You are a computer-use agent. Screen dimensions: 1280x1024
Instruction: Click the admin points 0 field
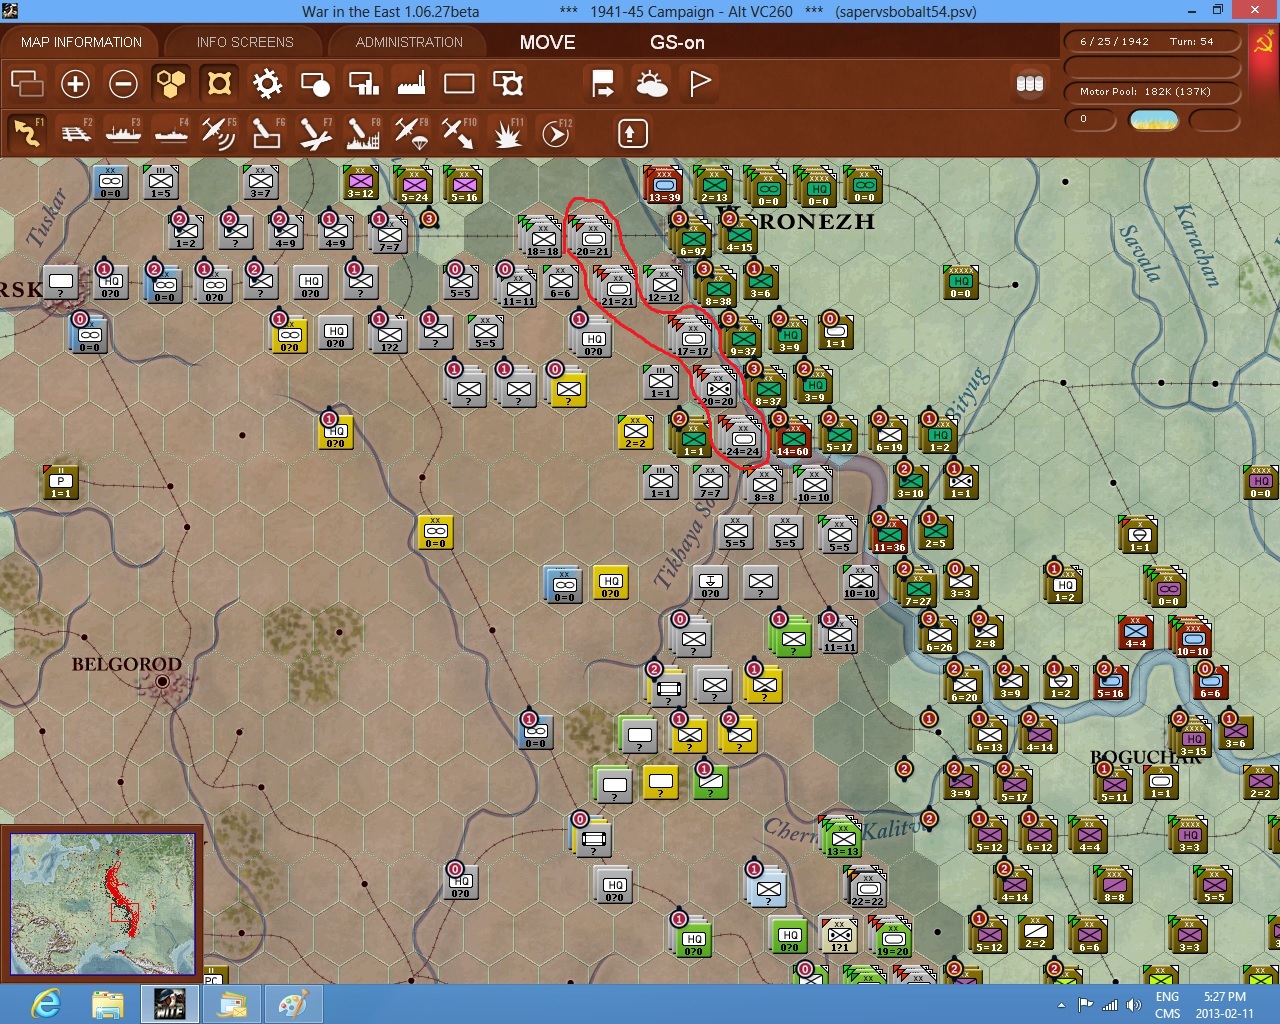click(x=1090, y=120)
